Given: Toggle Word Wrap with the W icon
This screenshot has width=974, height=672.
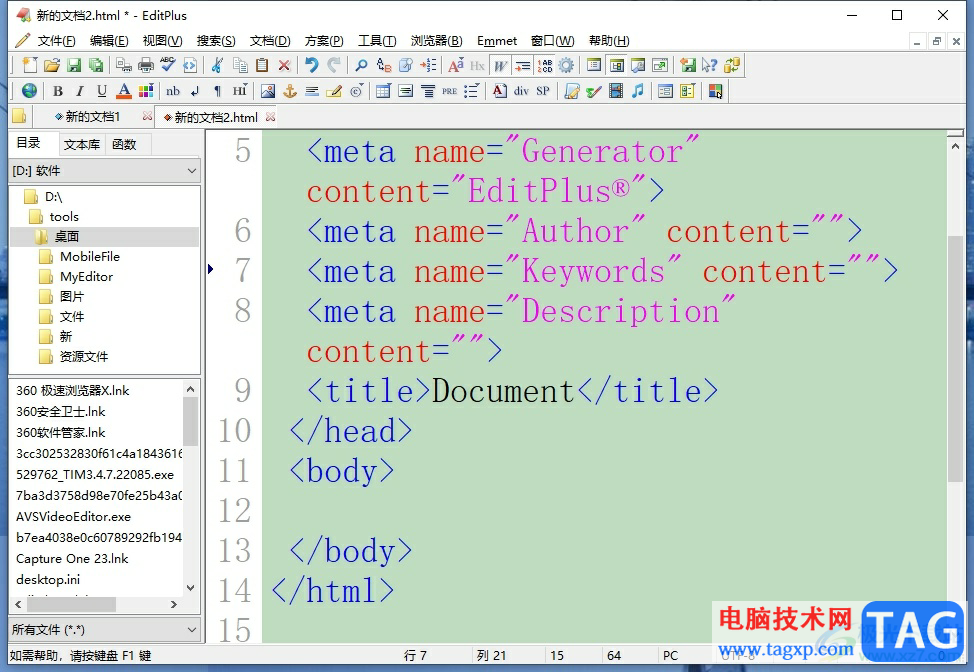Looking at the screenshot, I should coord(501,65).
